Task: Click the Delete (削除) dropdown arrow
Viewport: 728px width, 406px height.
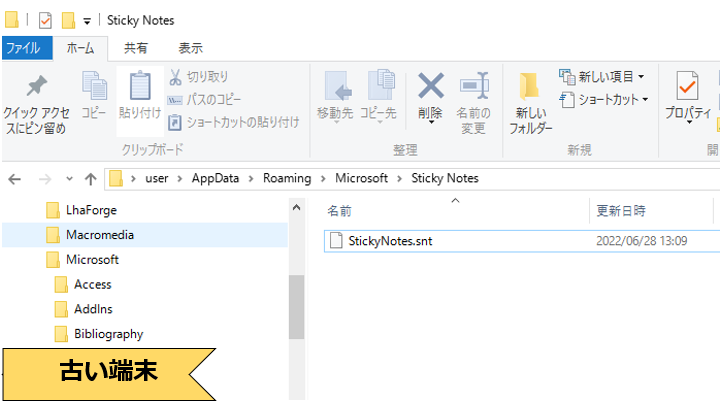Action: click(x=431, y=123)
